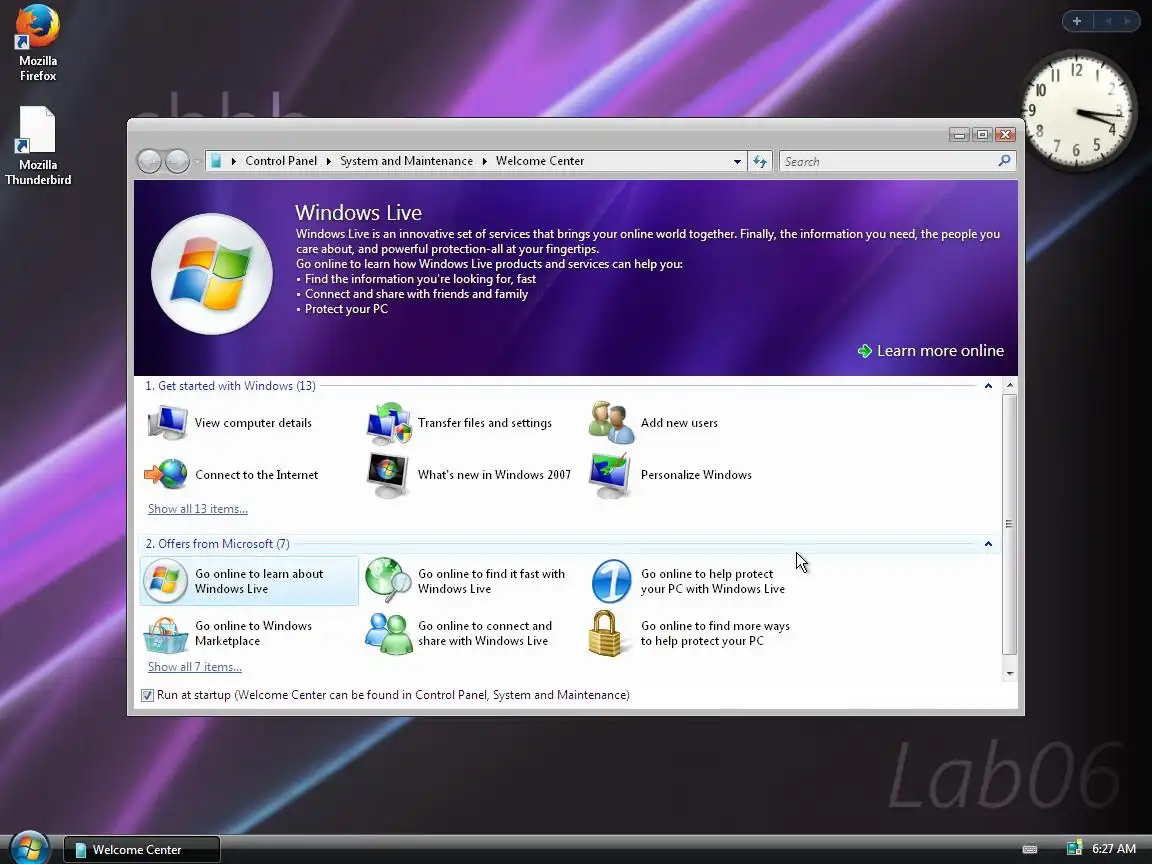Expand arrow after System and Maintenance breadcrumb

[x=485, y=161]
